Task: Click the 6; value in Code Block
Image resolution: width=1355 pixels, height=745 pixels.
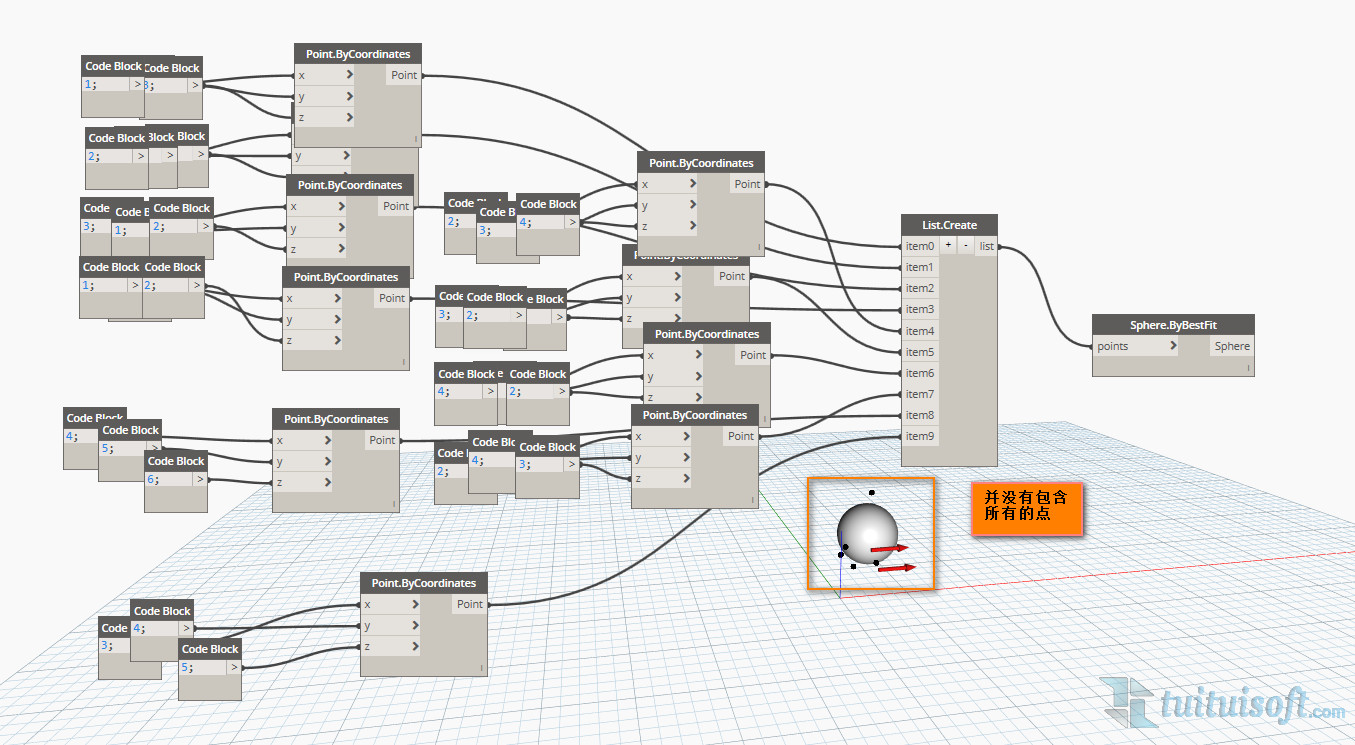Action: 155,479
